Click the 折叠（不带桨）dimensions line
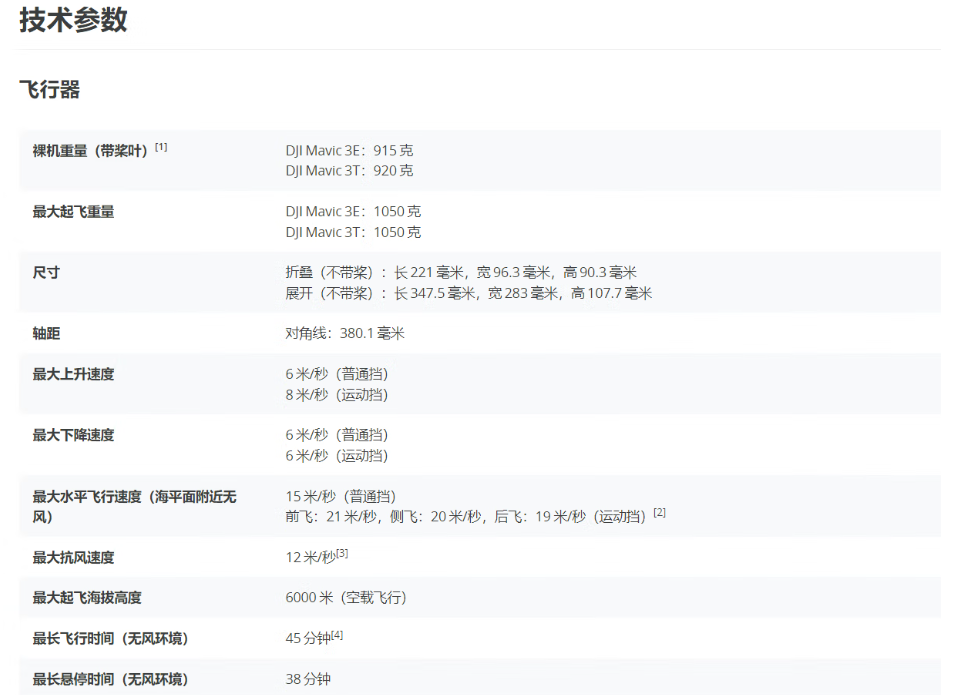This screenshot has width=955, height=695. click(x=461, y=272)
